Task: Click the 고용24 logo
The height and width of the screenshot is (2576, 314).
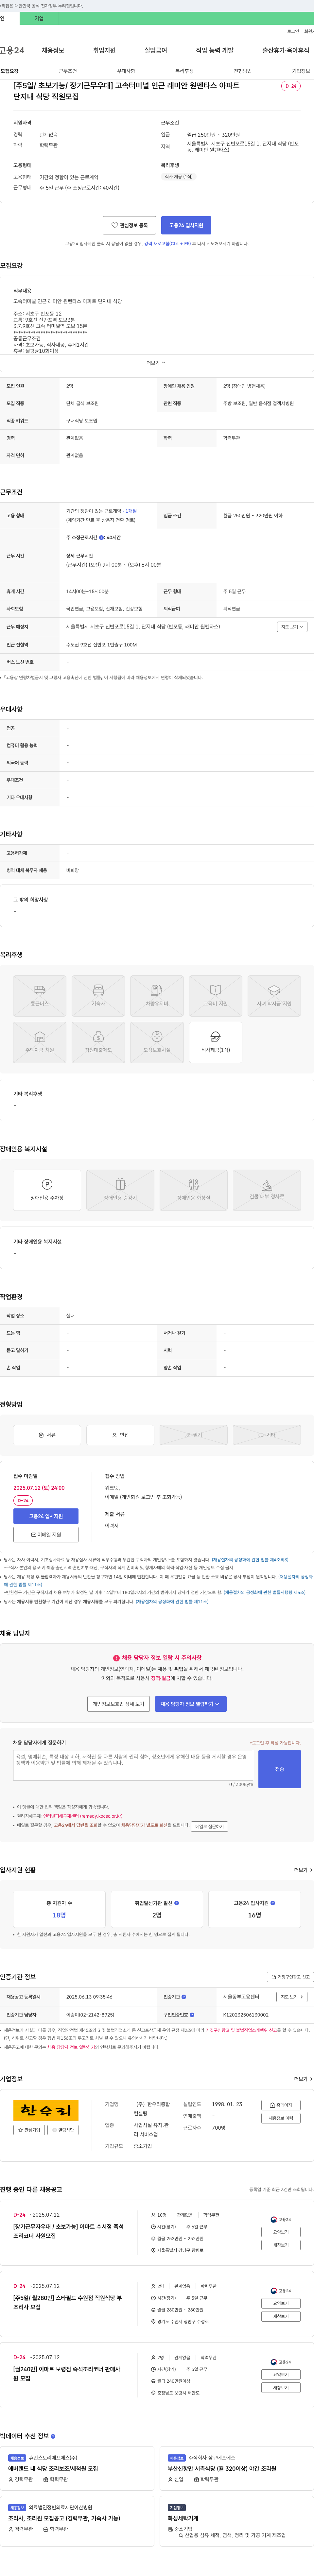Action: [12, 50]
